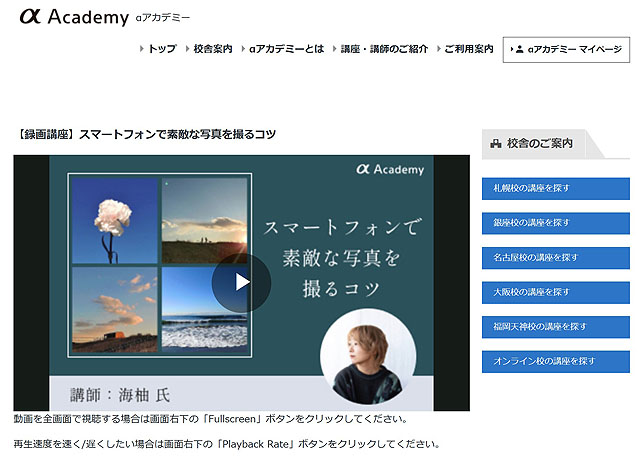The image size is (640, 459).
Task: Open the ご利用案内 menu item
Action: (468, 49)
